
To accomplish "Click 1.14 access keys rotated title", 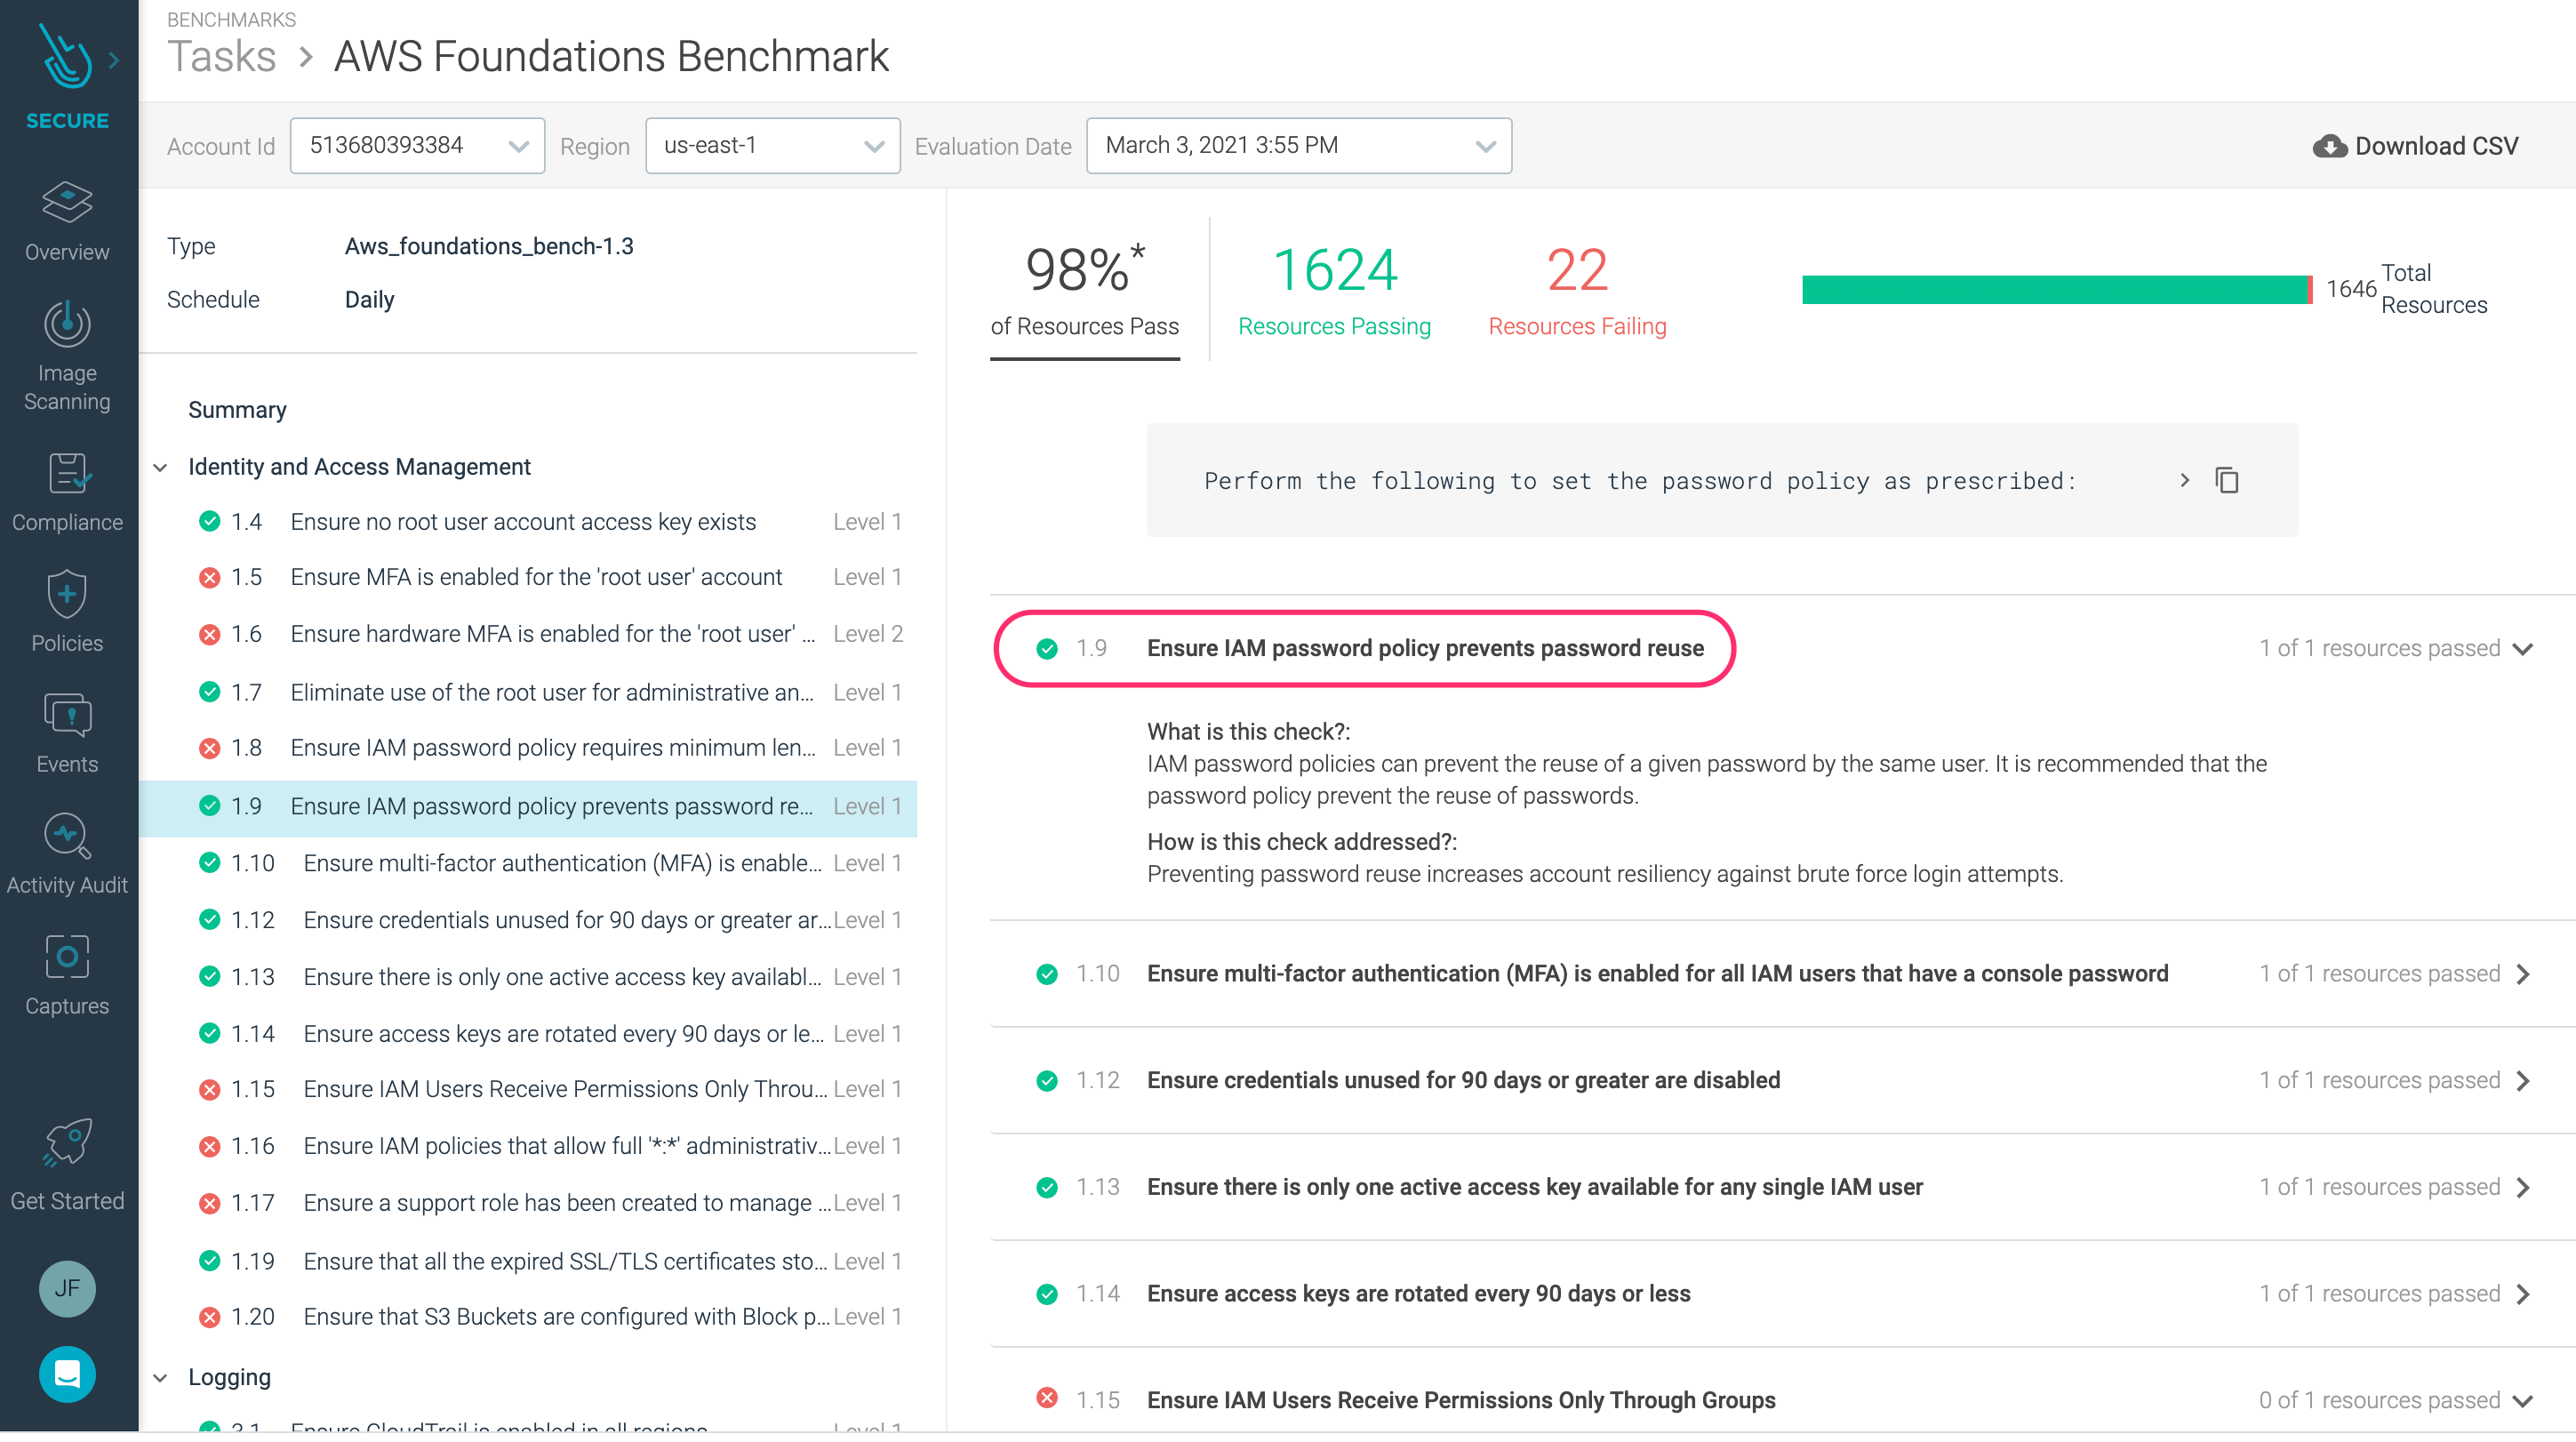I will pyautogui.click(x=1418, y=1294).
